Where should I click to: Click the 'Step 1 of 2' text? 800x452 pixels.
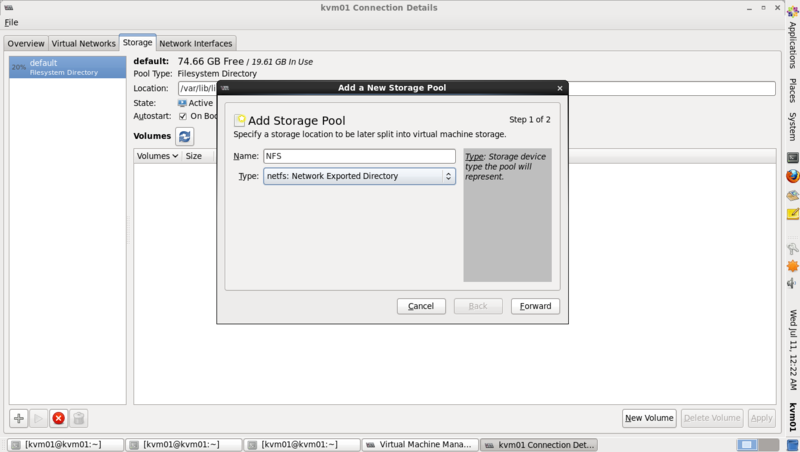click(530, 119)
